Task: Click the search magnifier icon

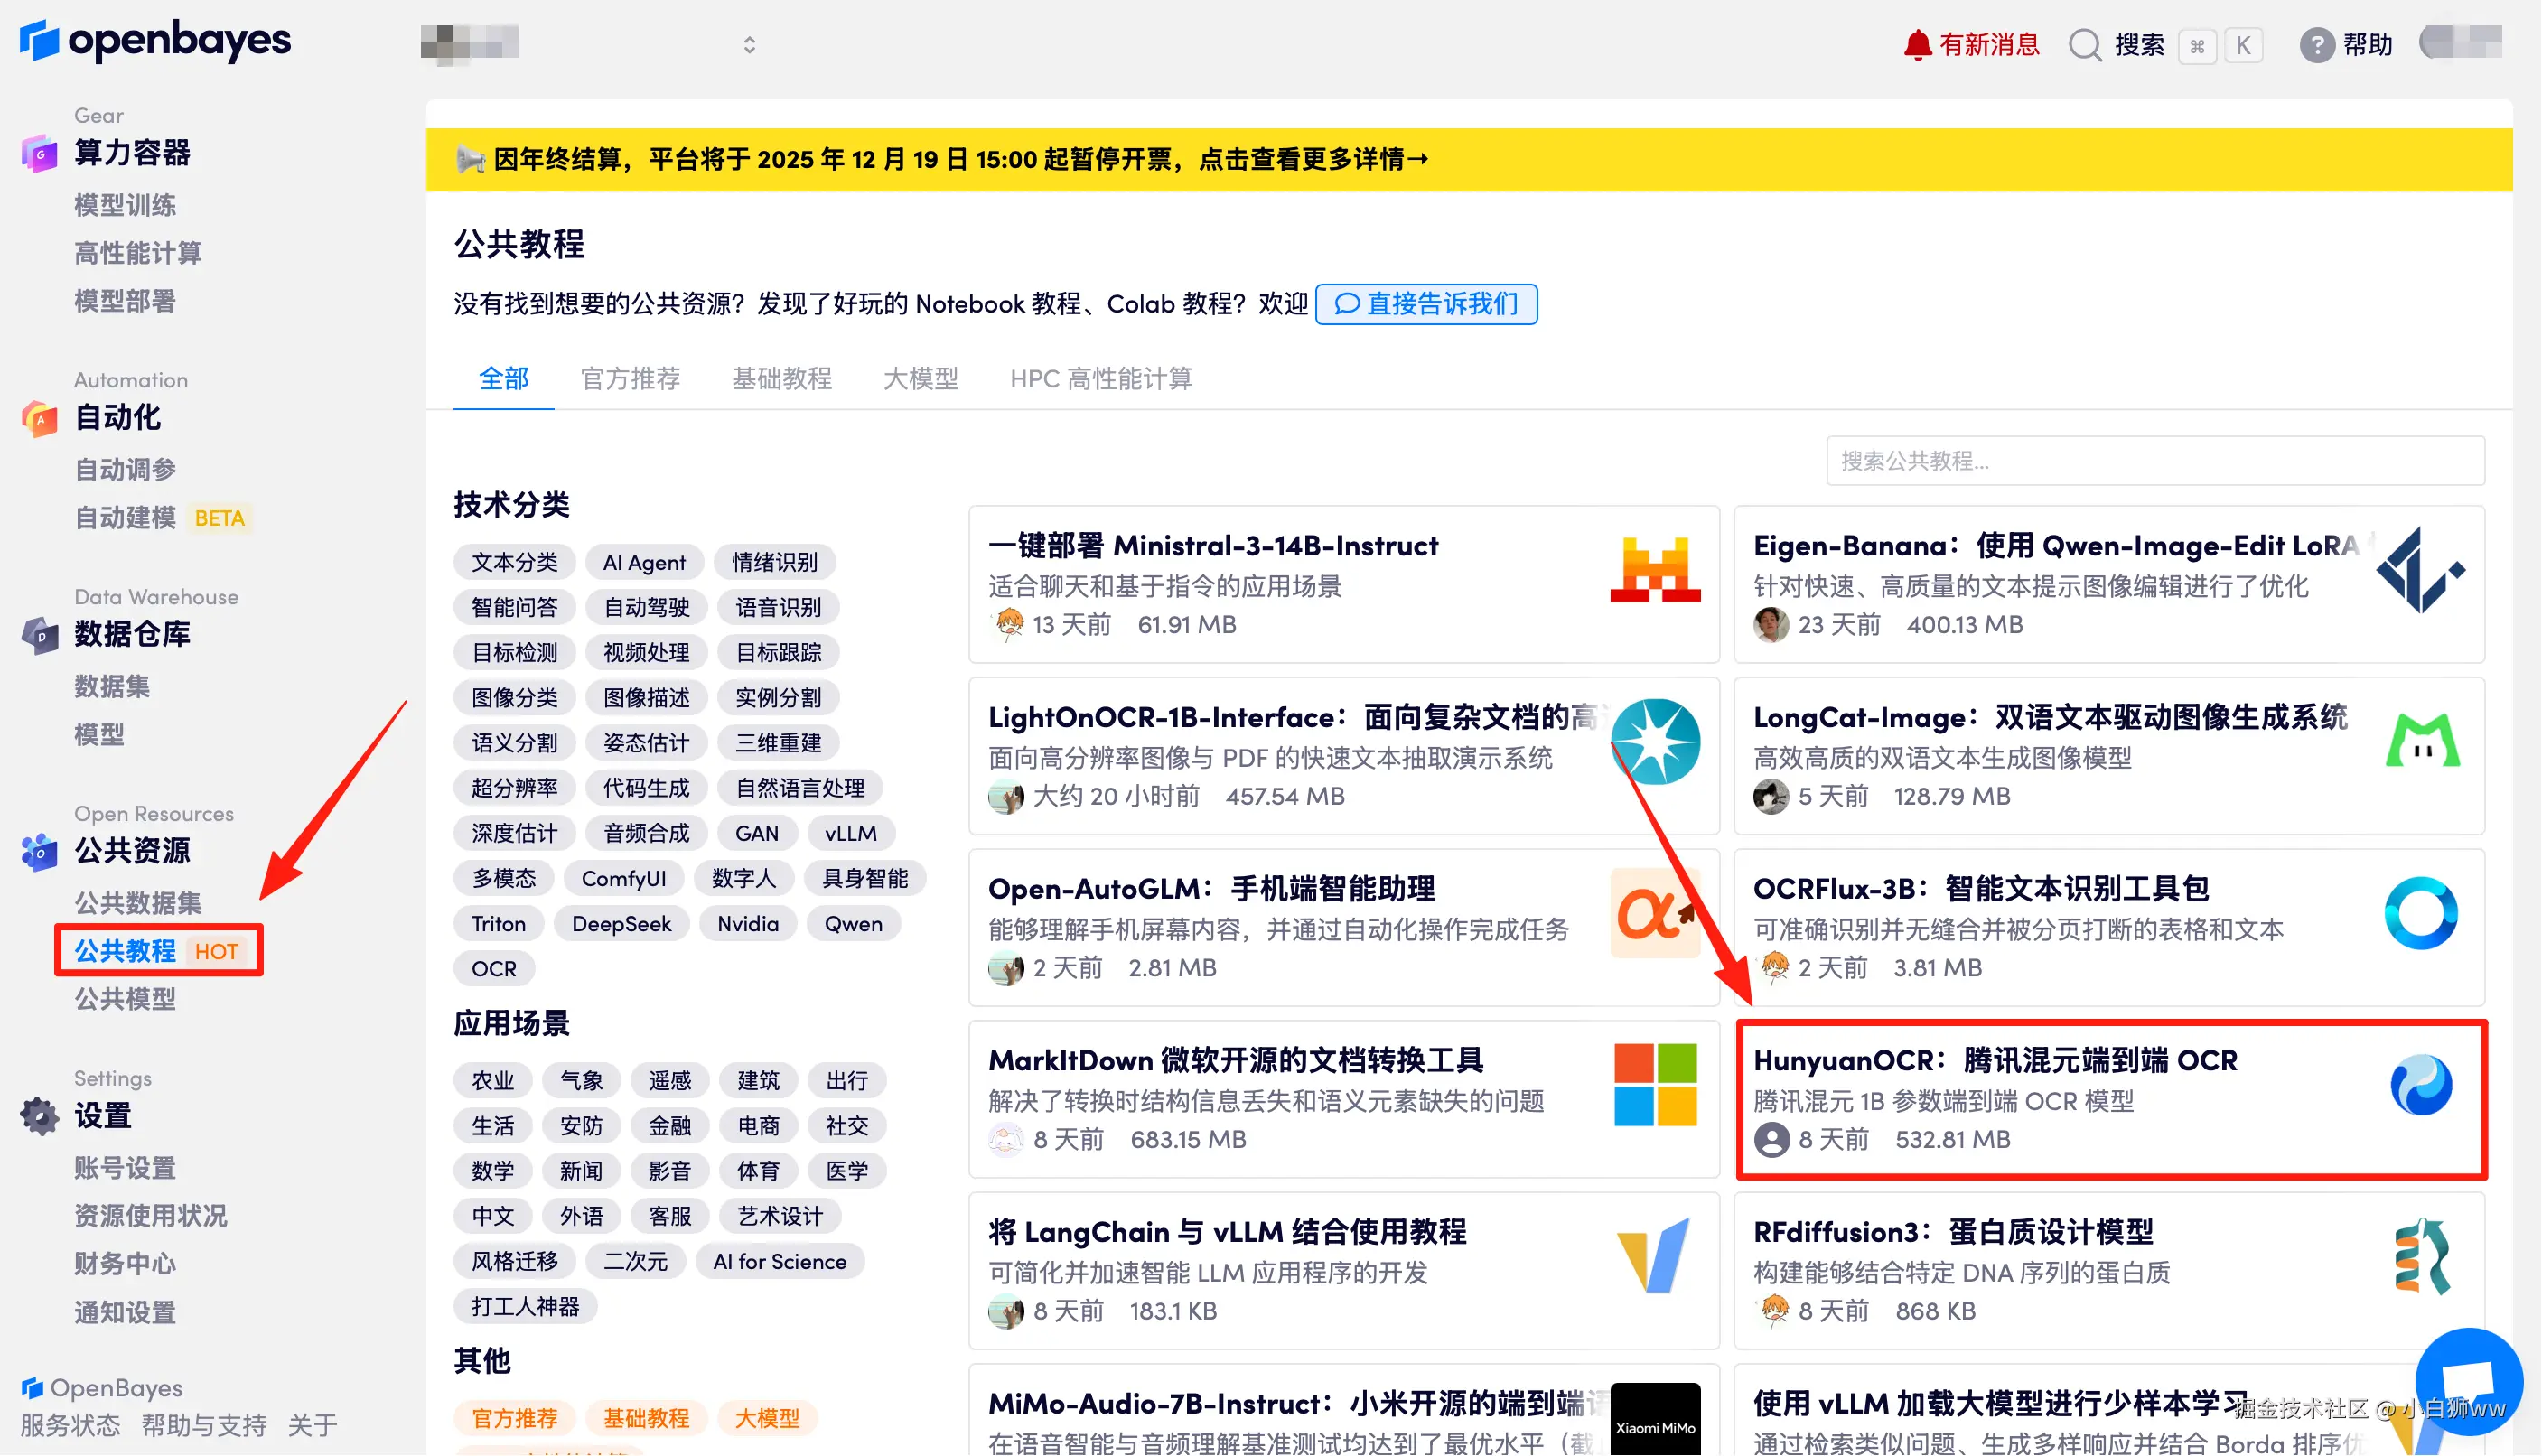Action: point(2085,45)
